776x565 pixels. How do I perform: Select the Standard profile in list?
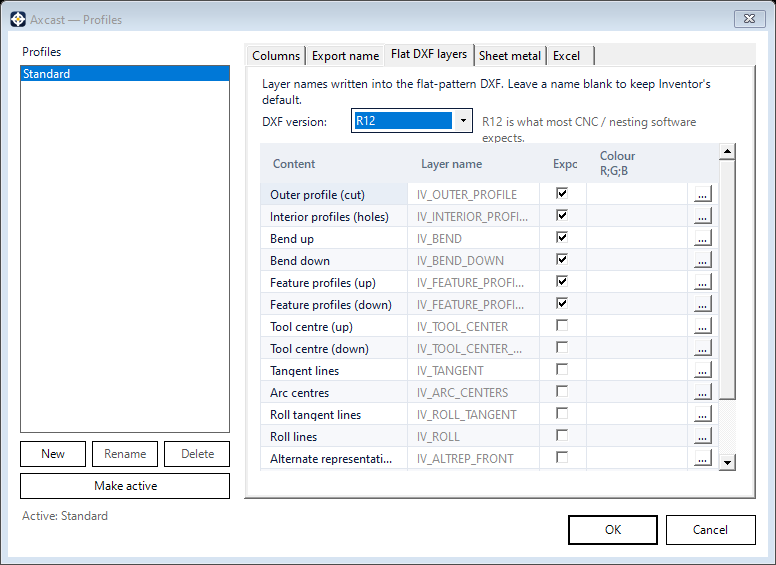tap(125, 74)
